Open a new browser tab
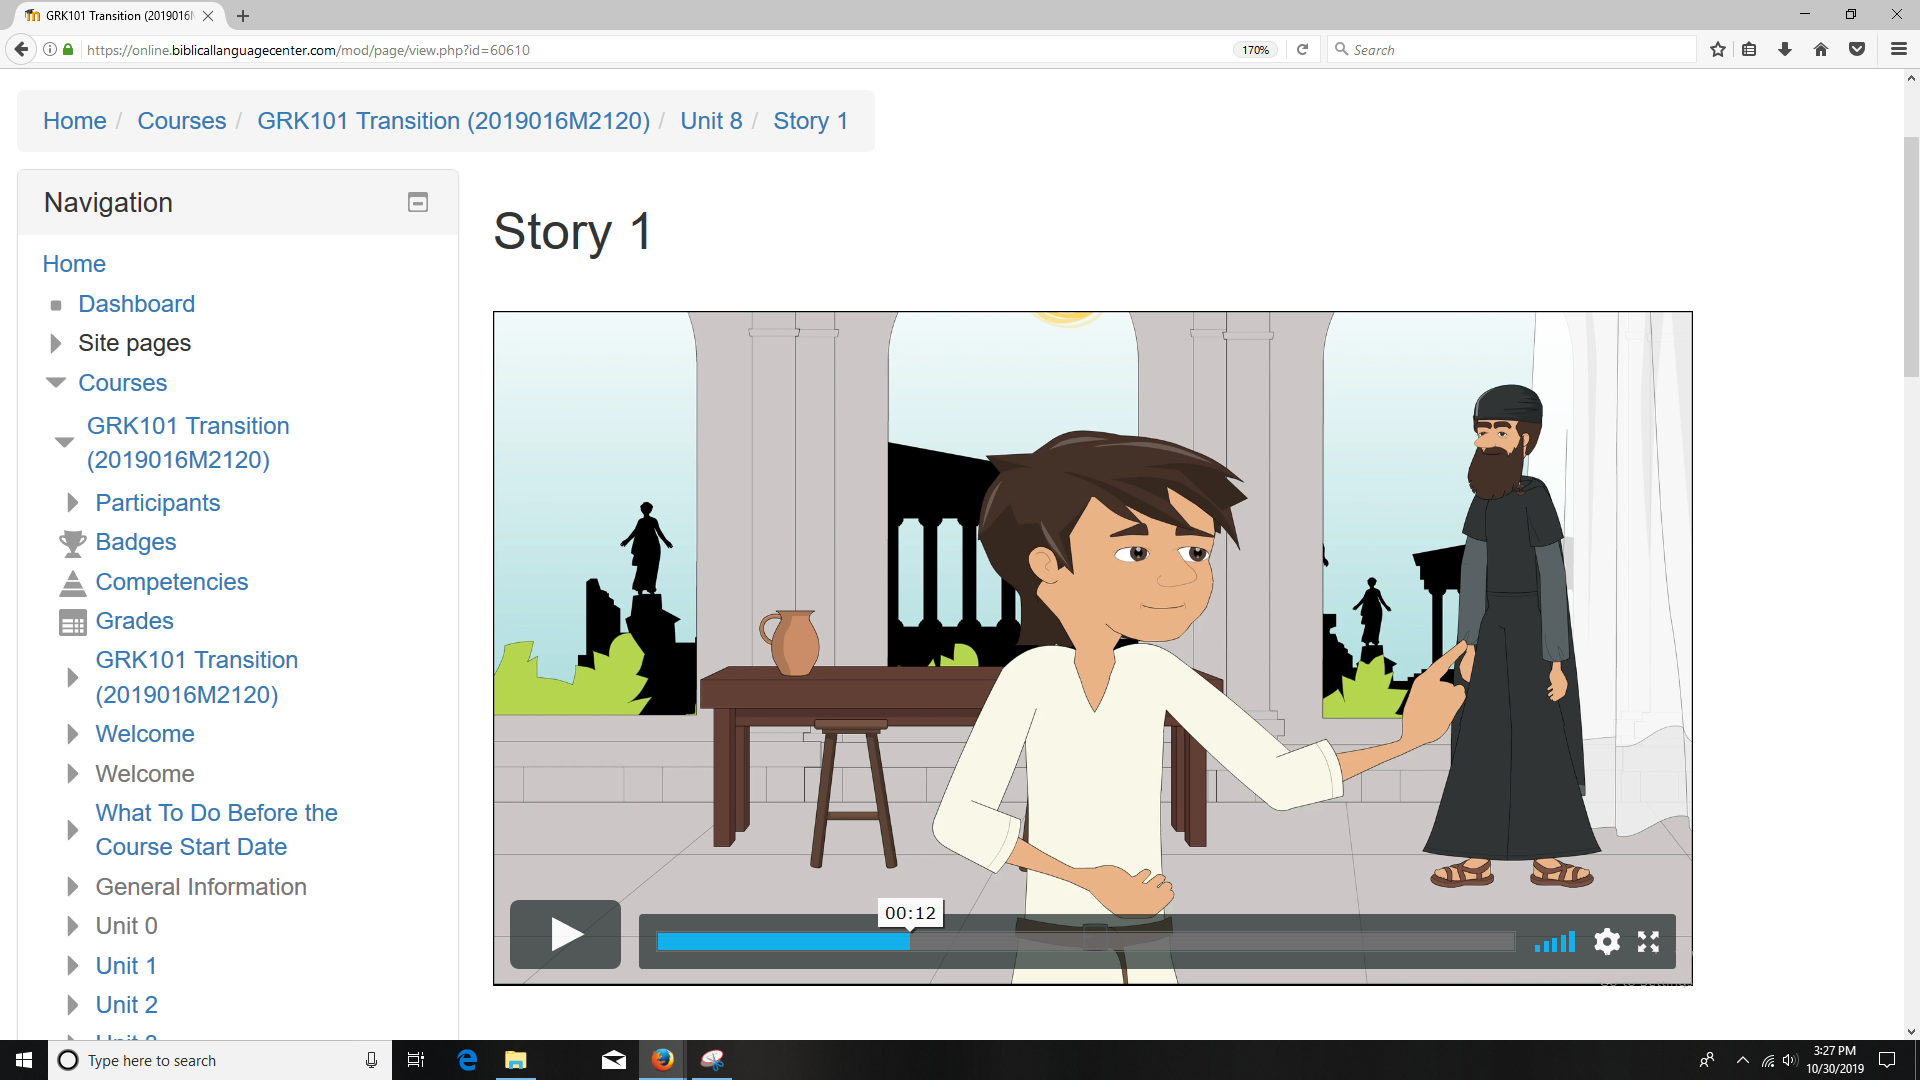Viewport: 1920px width, 1080px height. pos(243,16)
